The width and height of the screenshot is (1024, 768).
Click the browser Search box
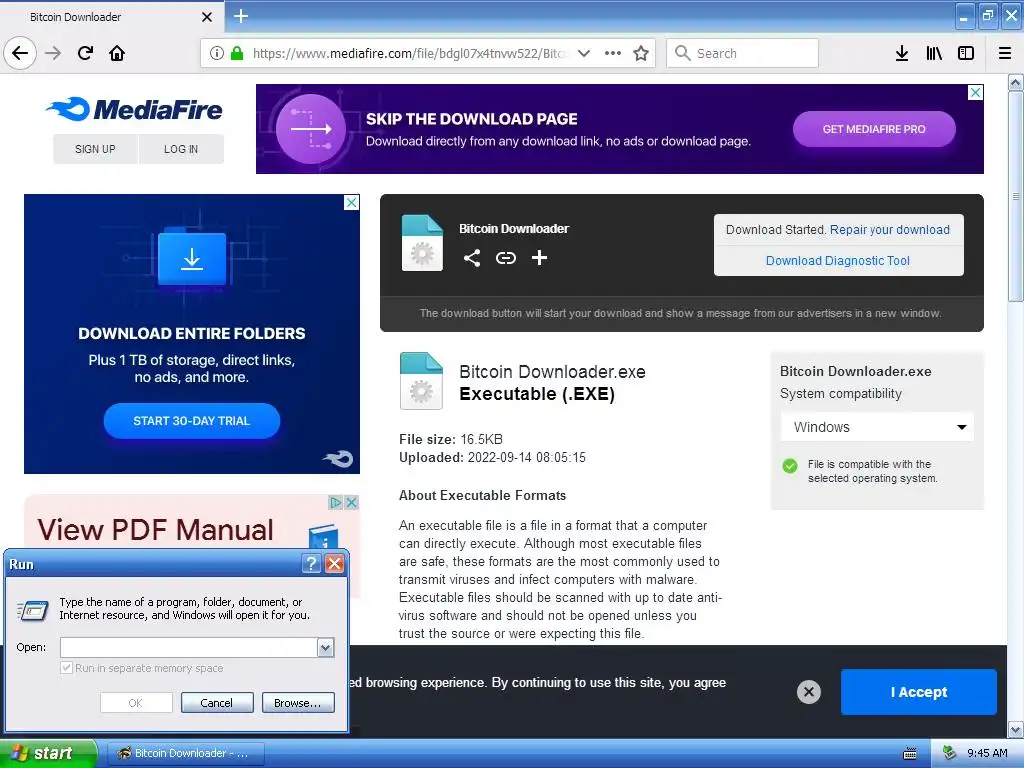[x=742, y=53]
